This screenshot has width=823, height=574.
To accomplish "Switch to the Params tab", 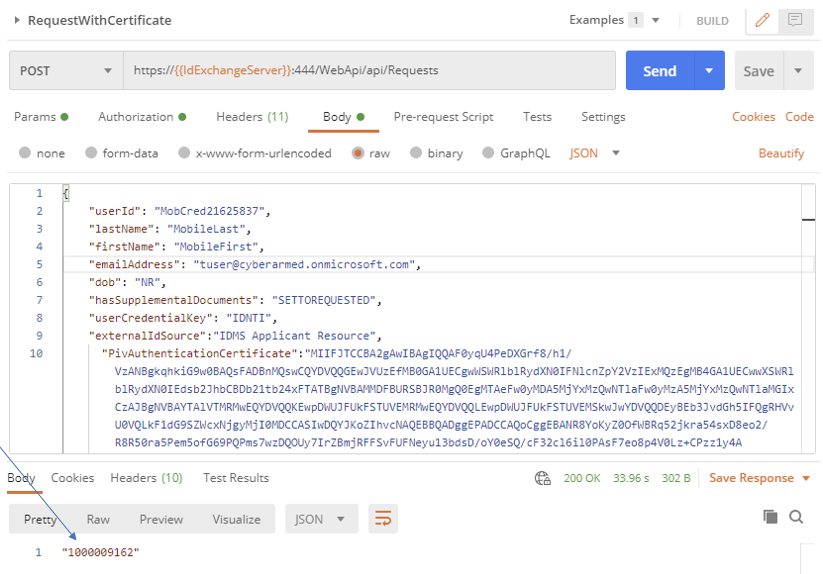I will (x=41, y=116).
